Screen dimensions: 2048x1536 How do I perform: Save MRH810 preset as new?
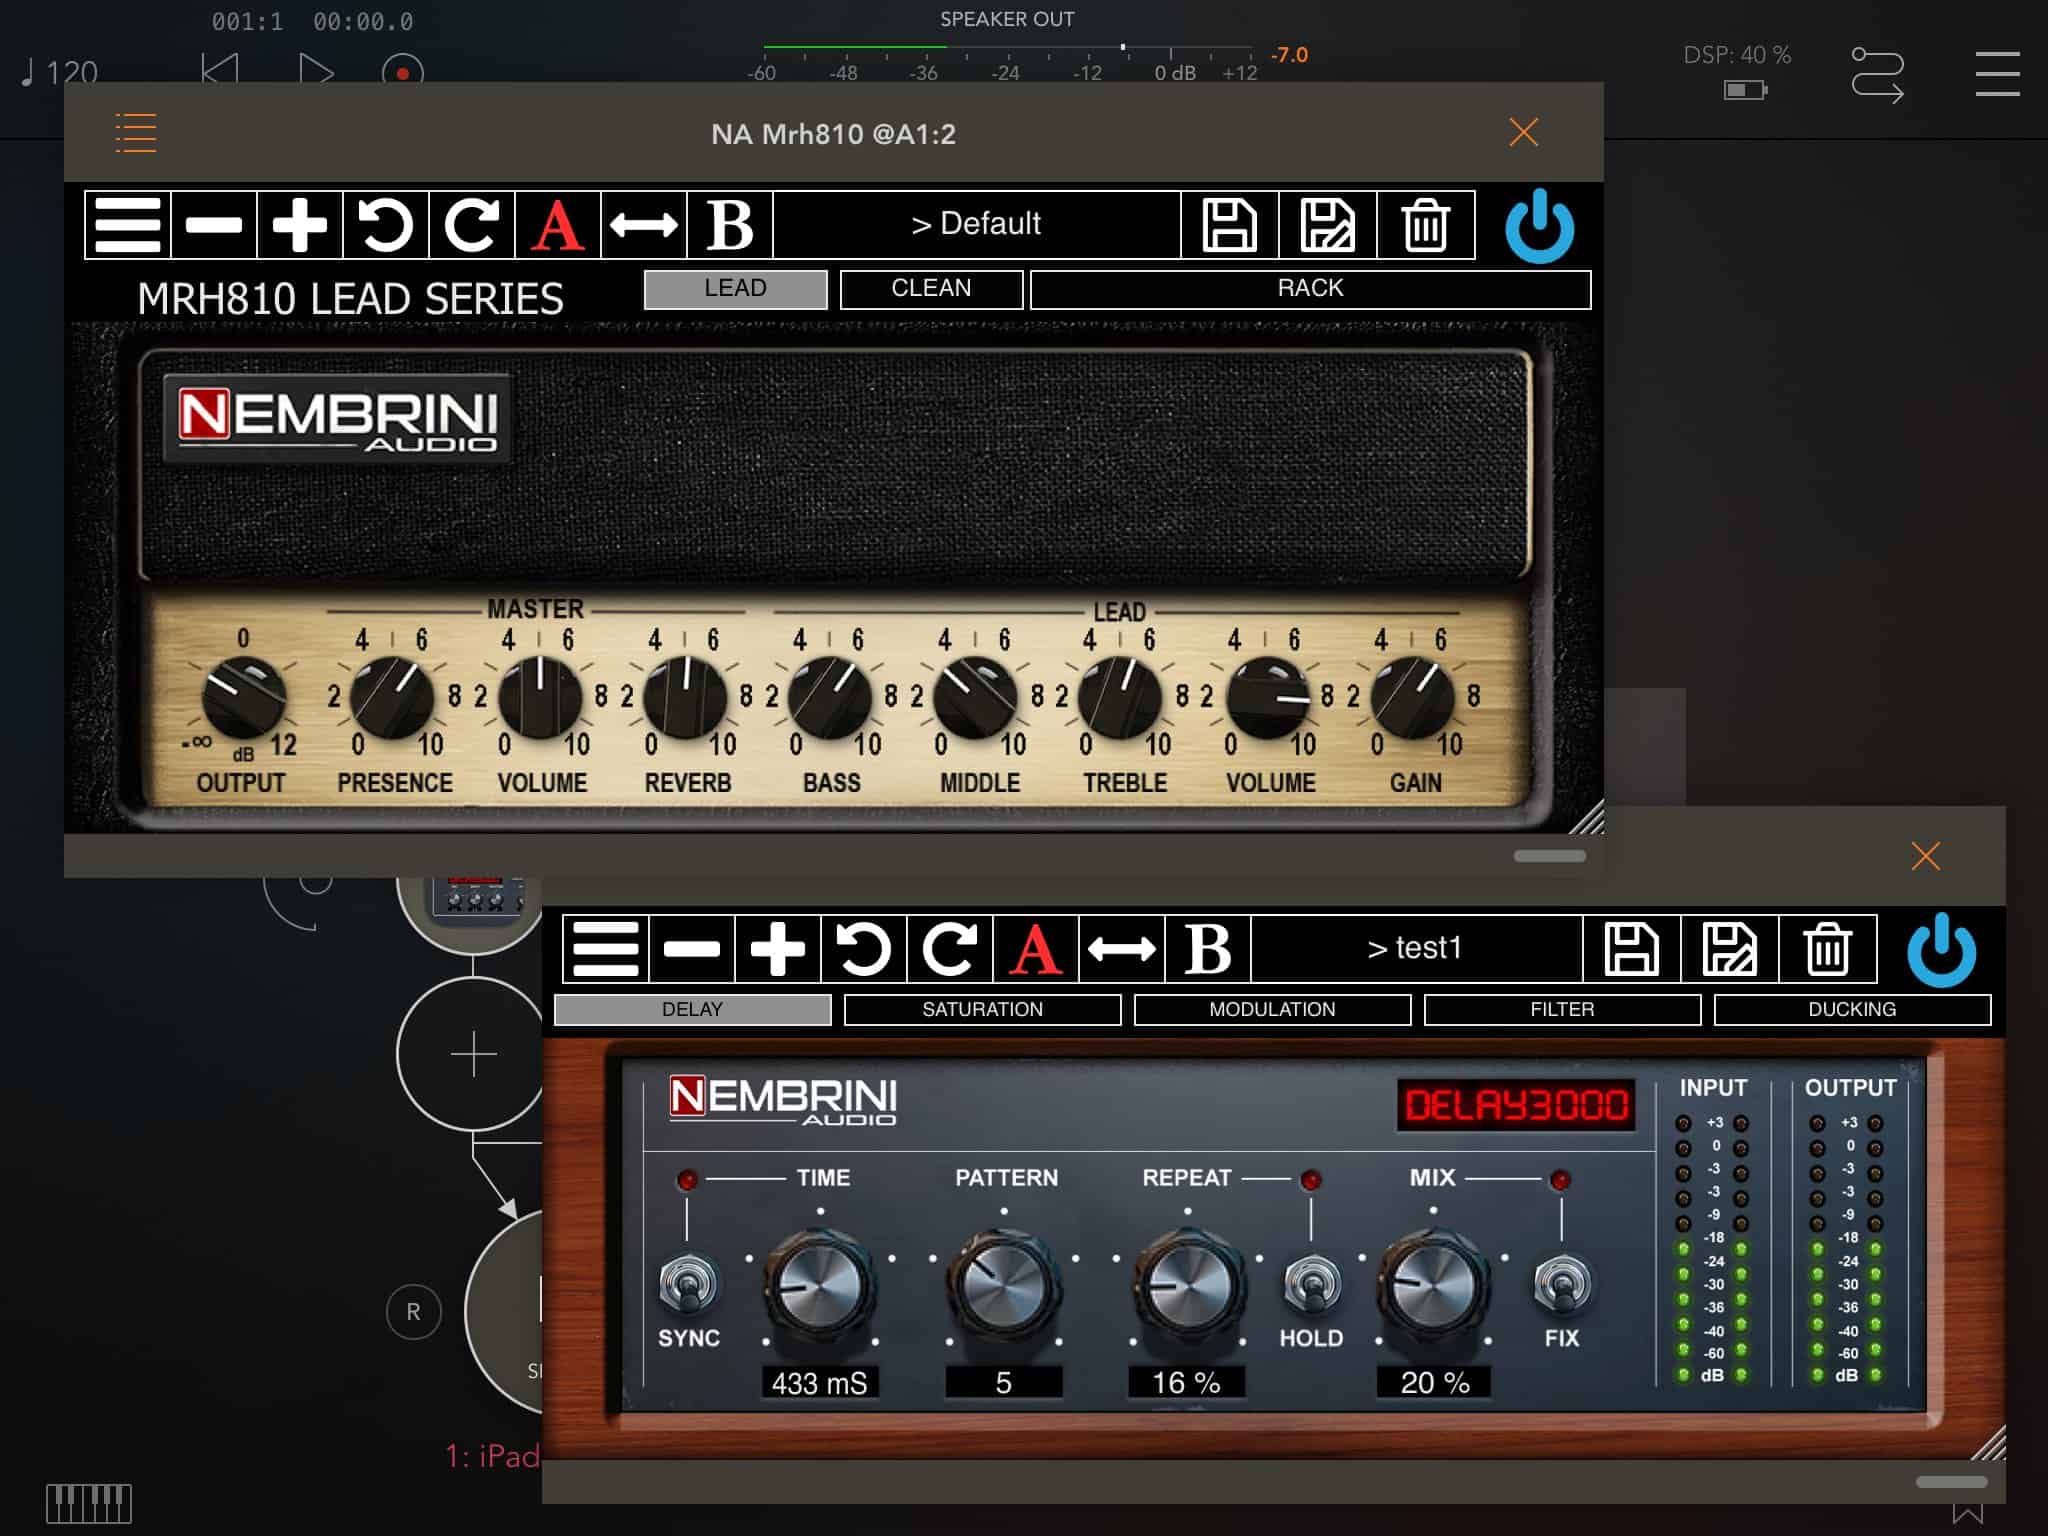click(1328, 225)
